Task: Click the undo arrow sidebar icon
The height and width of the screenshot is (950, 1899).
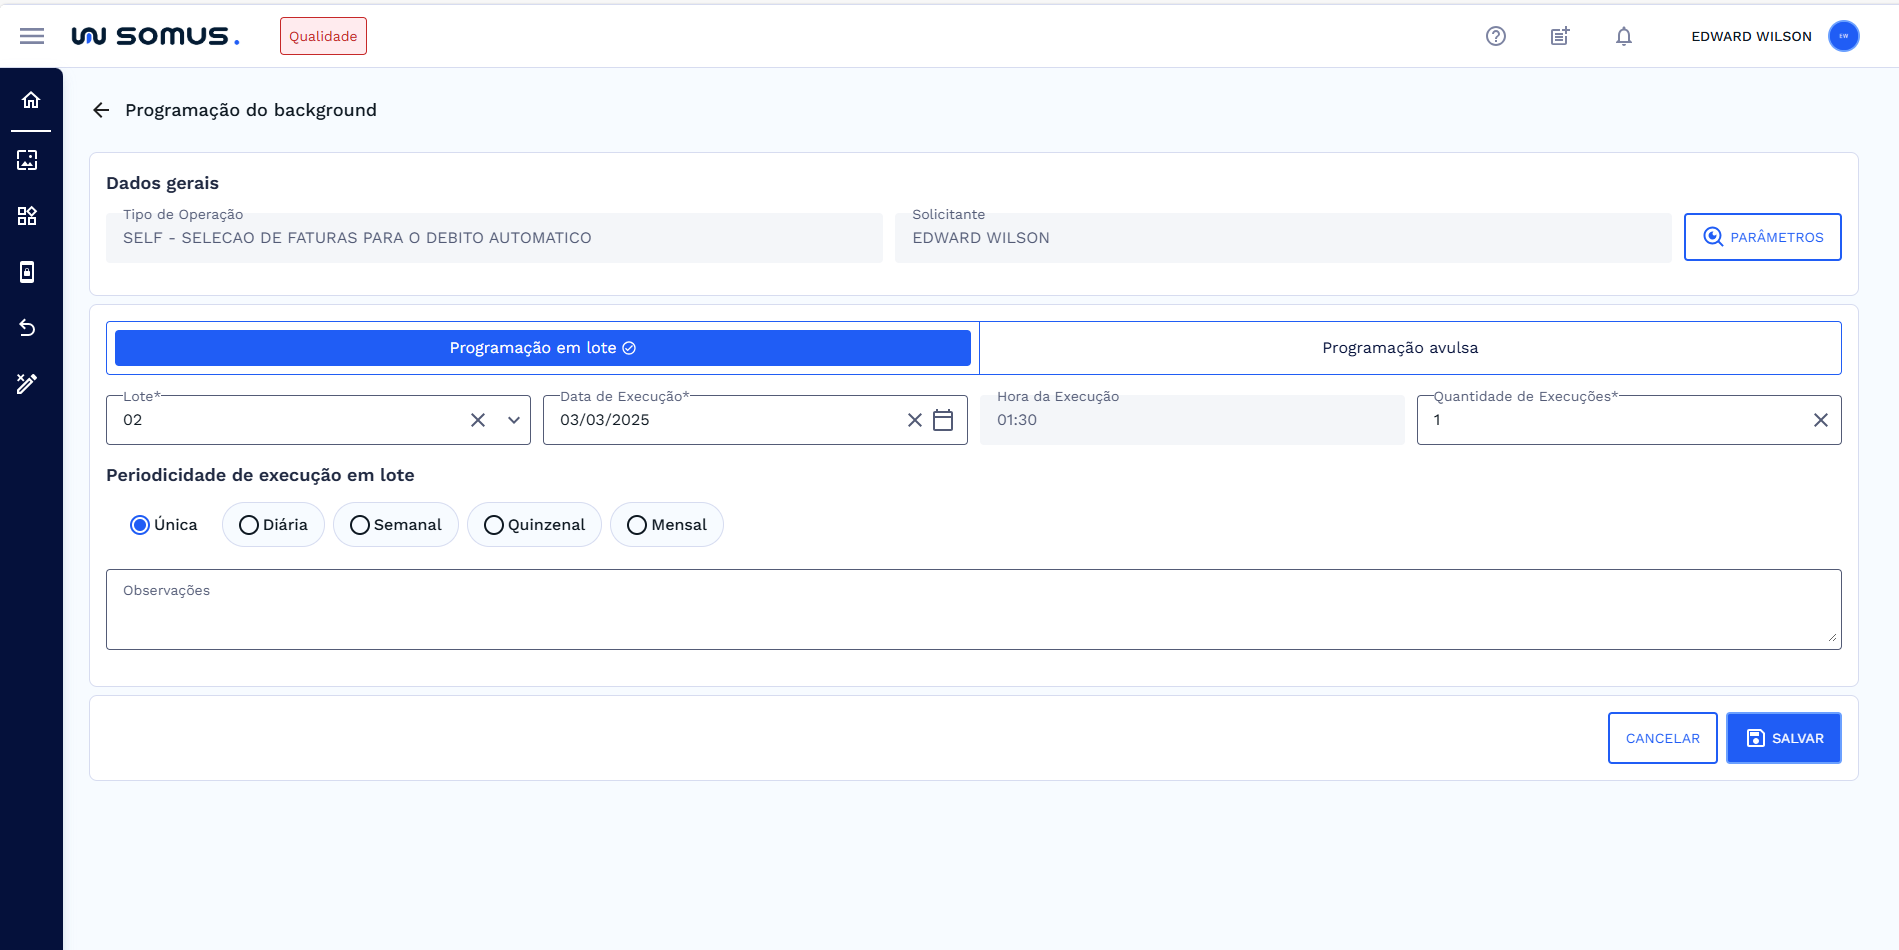Action: 27,328
